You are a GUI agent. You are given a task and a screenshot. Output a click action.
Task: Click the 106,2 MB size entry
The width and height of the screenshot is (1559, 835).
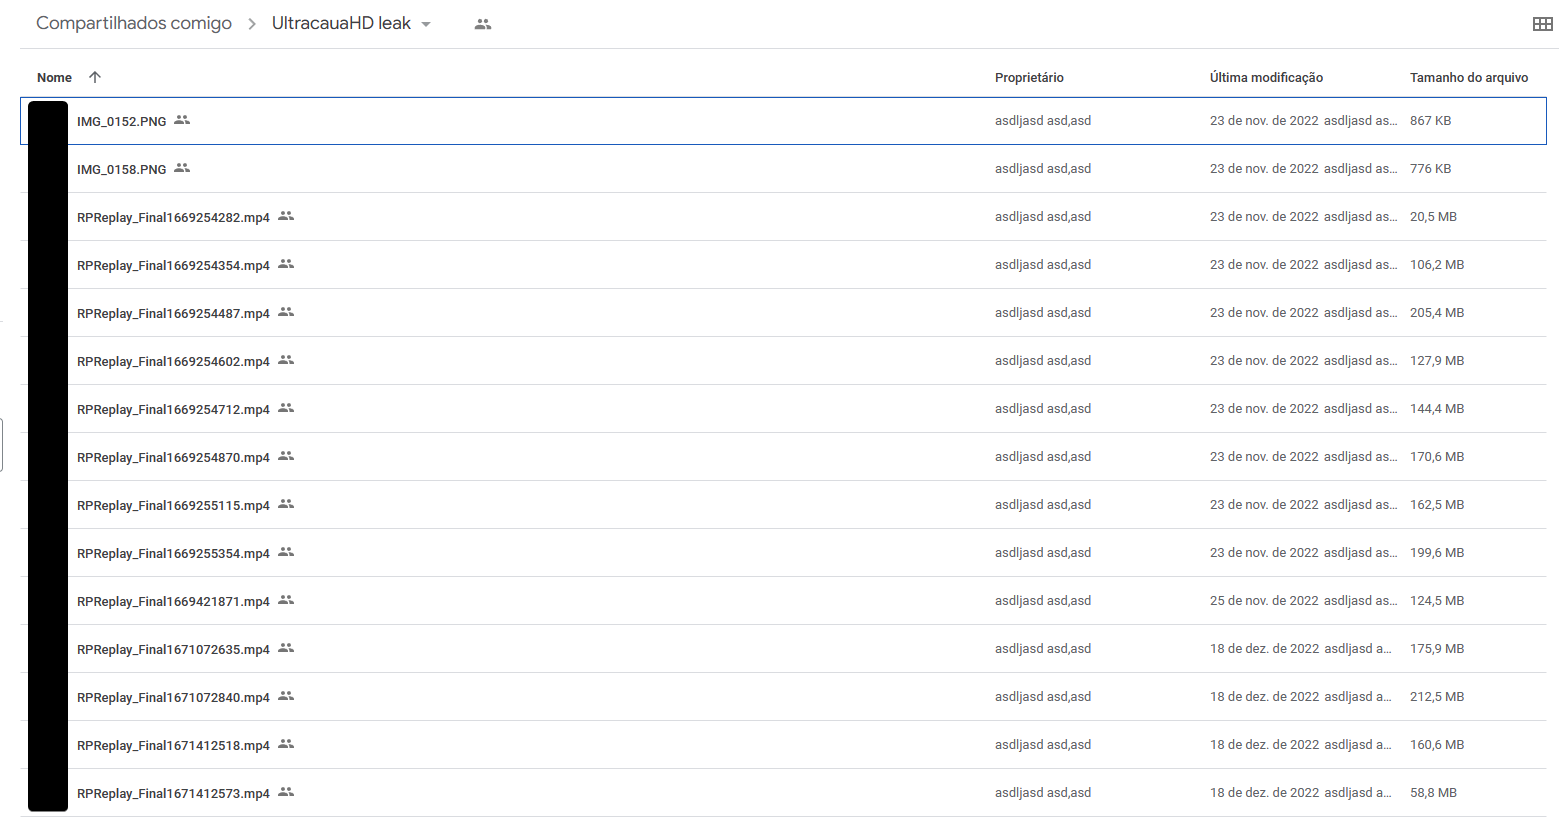coord(1437,265)
